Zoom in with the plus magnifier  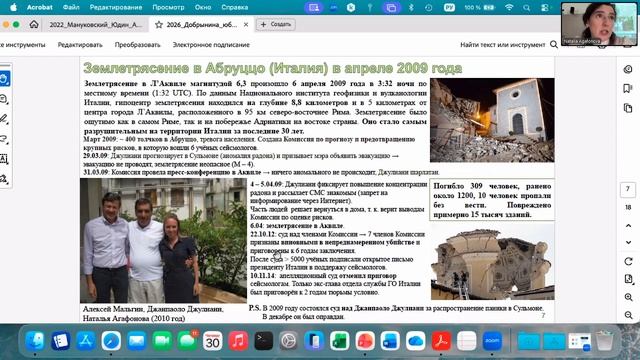(x=628, y=297)
